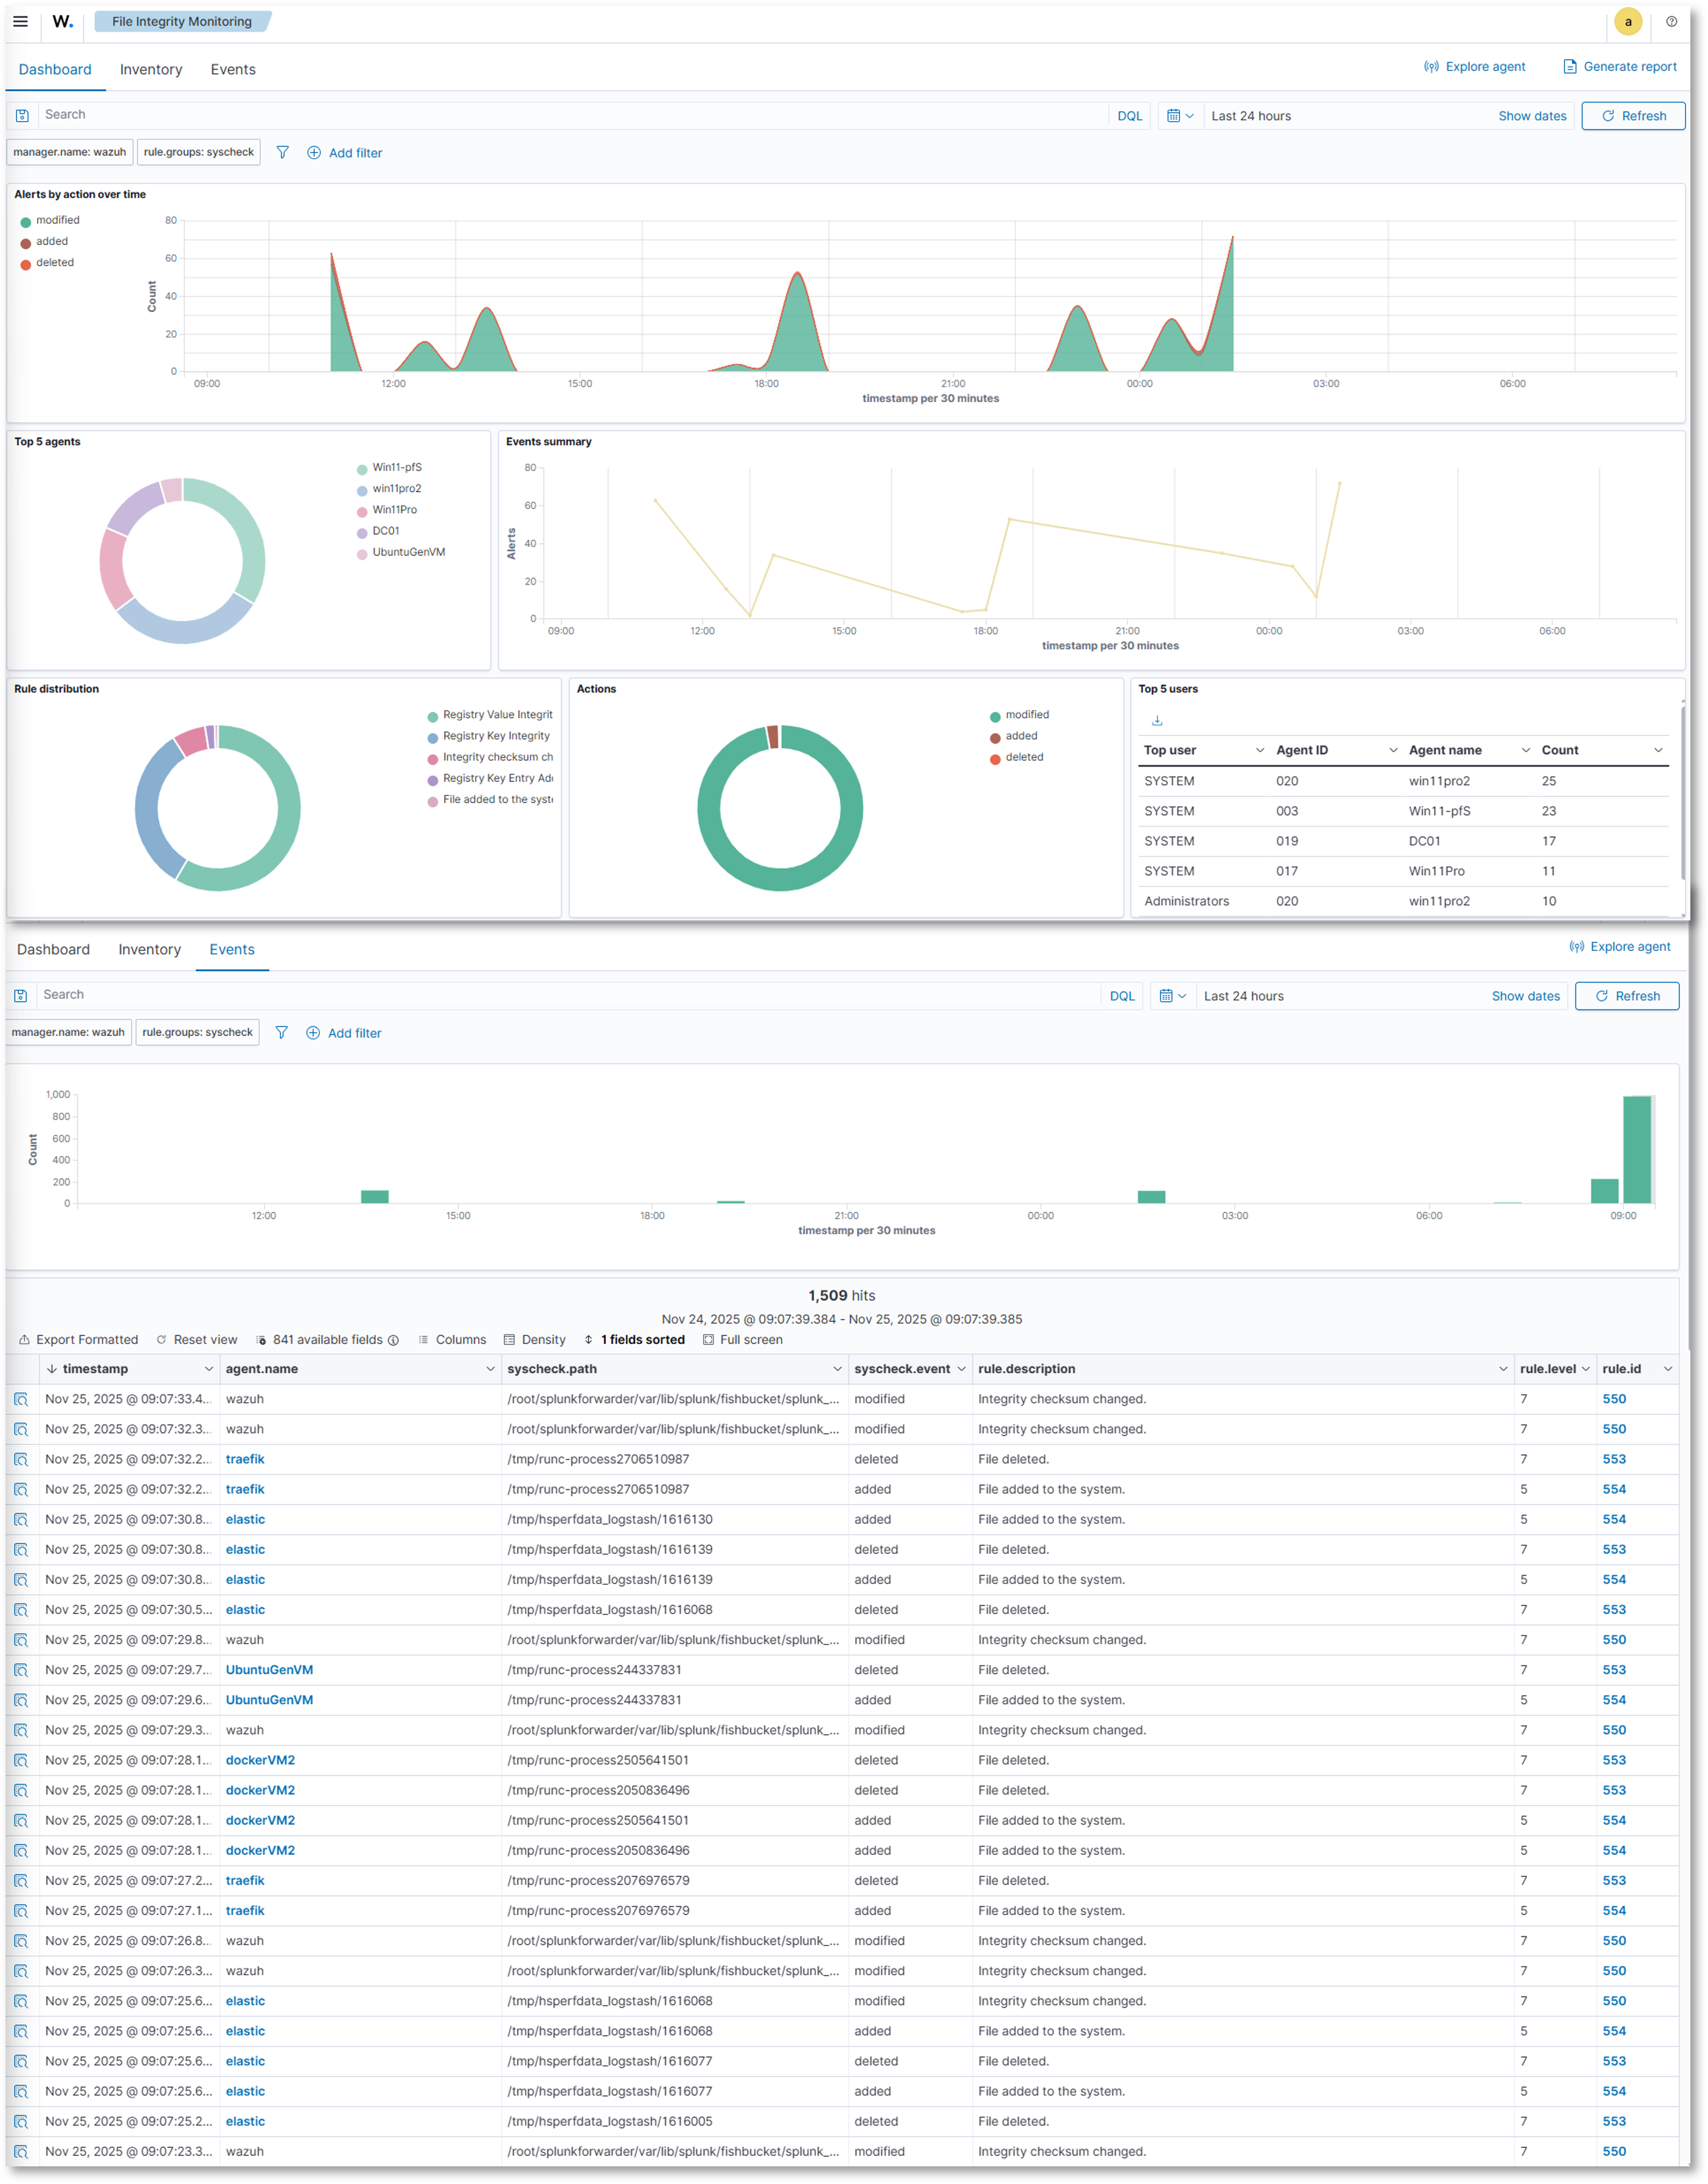Switch to the Inventory tab
This screenshot has width=1708, height=2184.
[150, 69]
